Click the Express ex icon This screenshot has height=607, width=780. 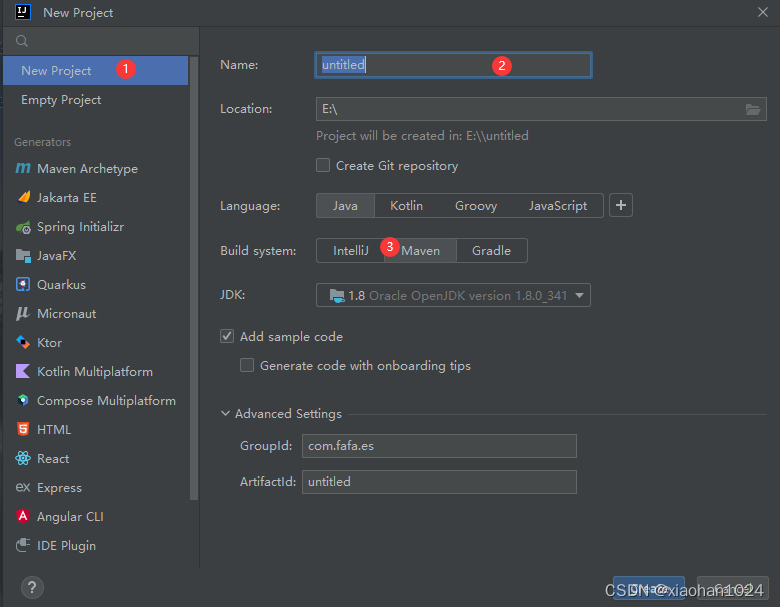(x=22, y=487)
